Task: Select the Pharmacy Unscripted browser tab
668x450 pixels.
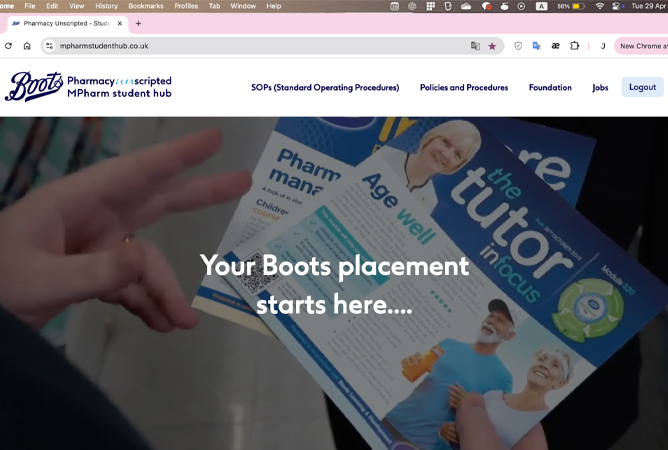Action: tap(66, 23)
